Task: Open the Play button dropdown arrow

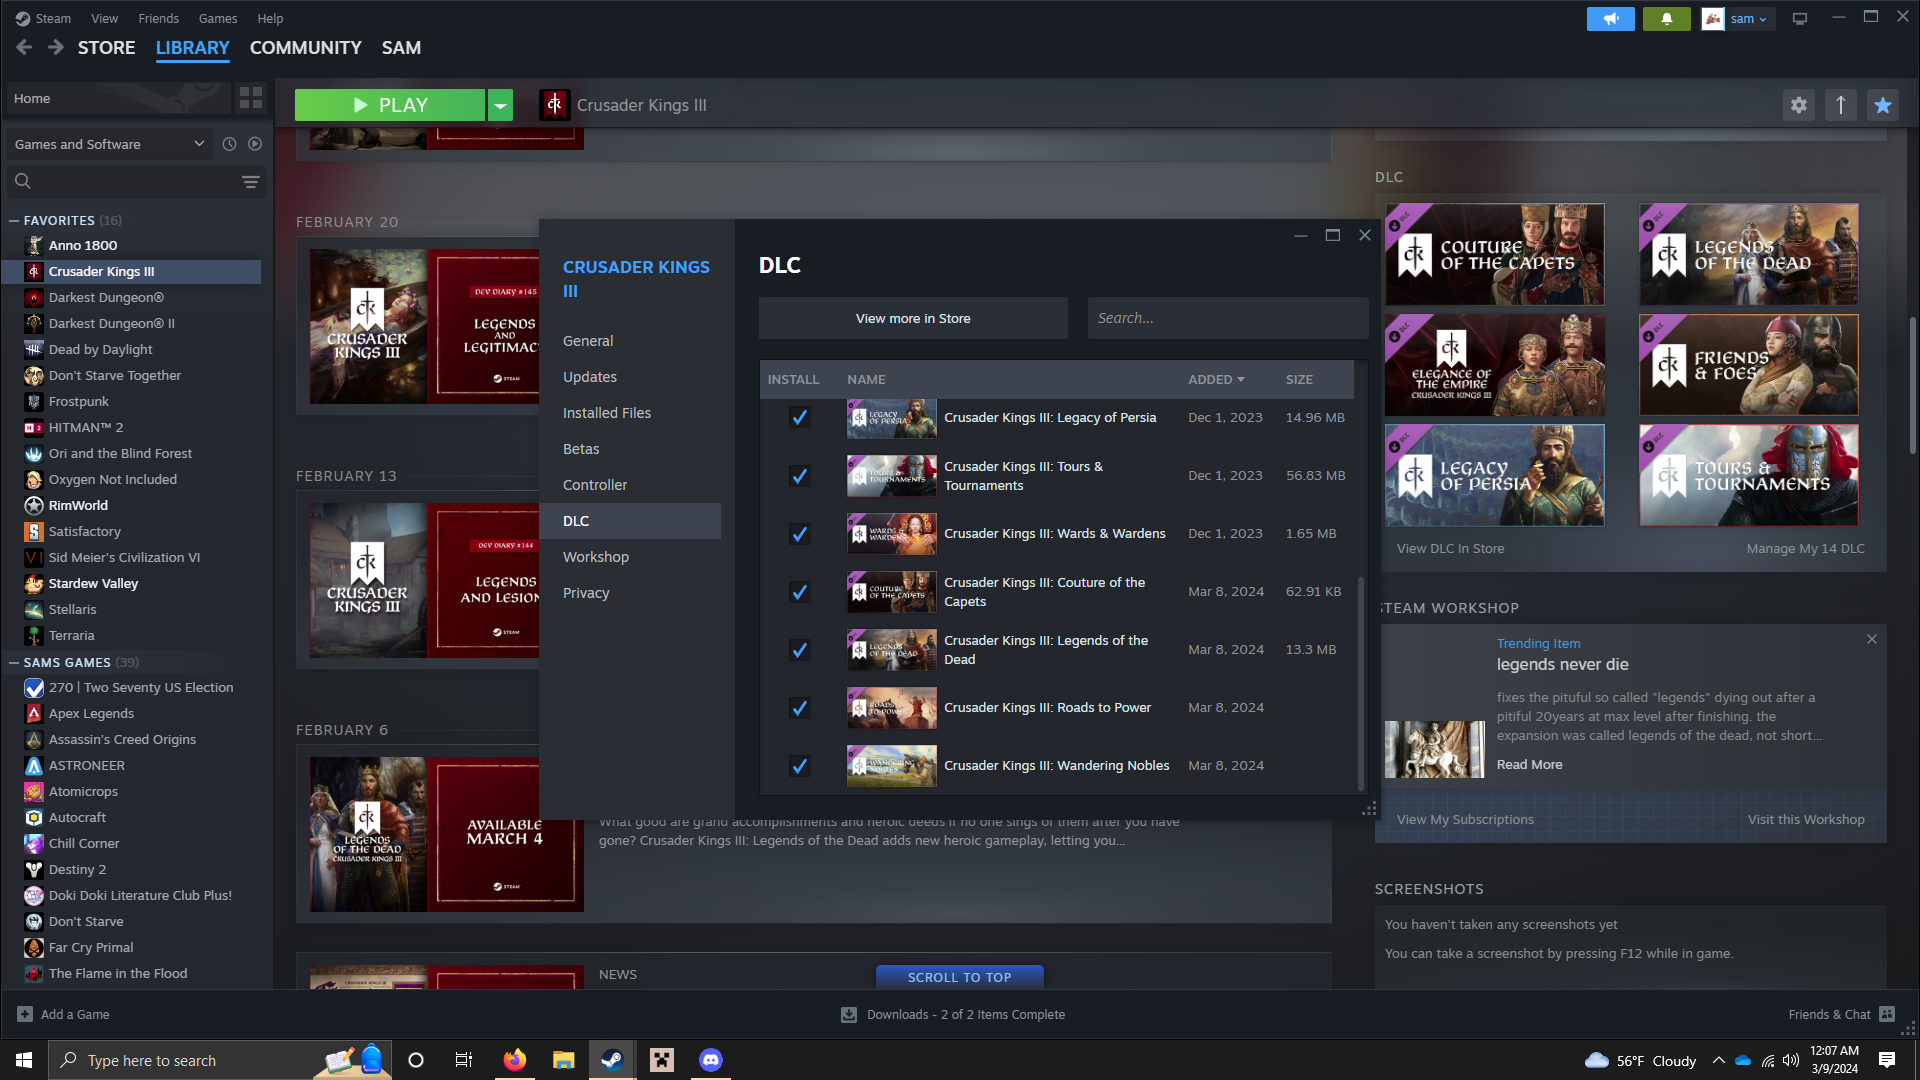Action: point(500,105)
